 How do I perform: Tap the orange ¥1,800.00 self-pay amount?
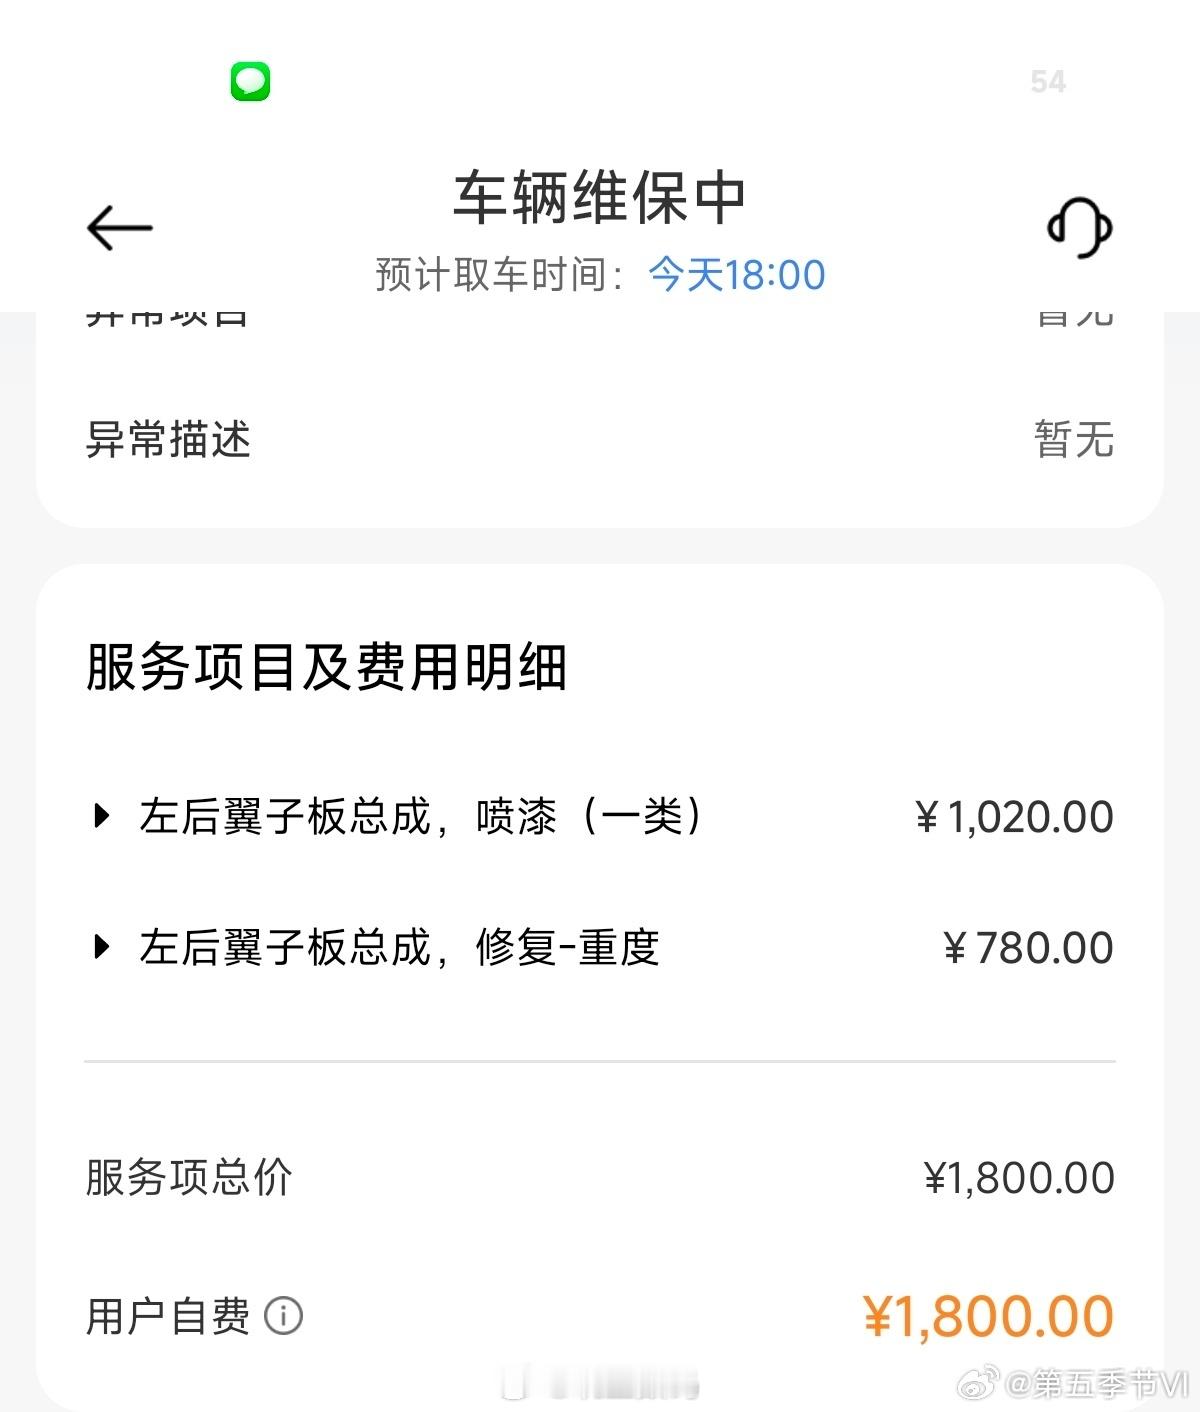988,1316
